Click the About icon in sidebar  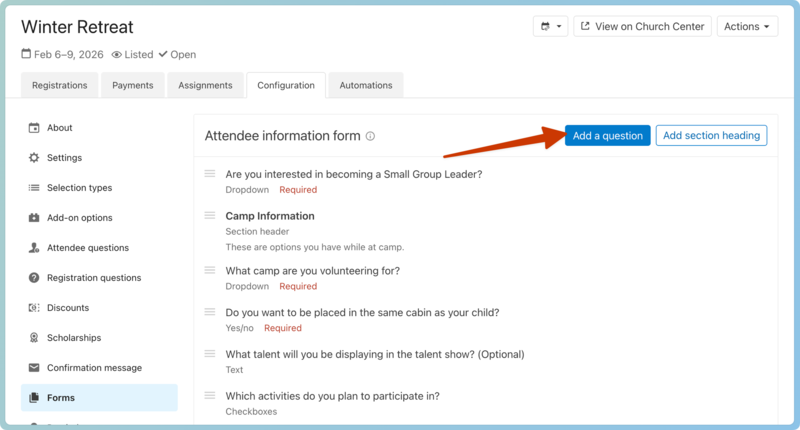[34, 128]
